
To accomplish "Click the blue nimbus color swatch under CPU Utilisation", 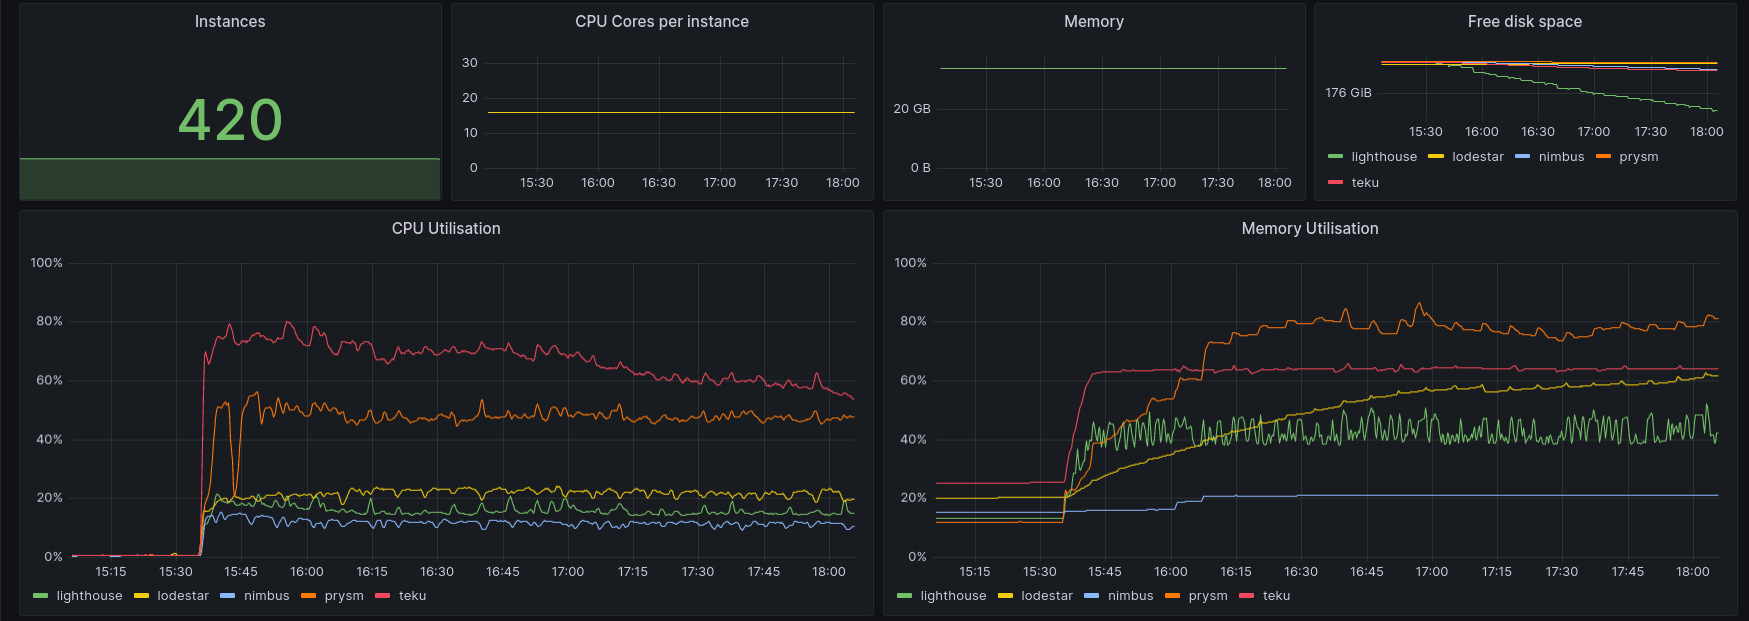I will click(x=227, y=596).
